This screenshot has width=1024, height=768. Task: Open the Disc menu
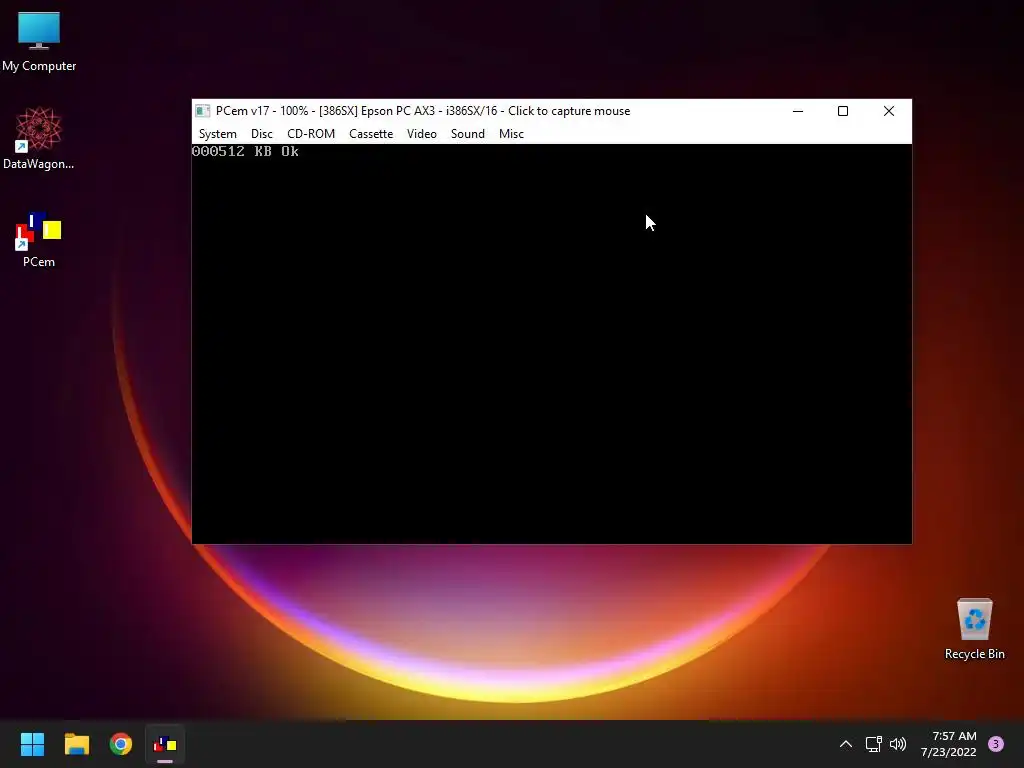point(261,134)
